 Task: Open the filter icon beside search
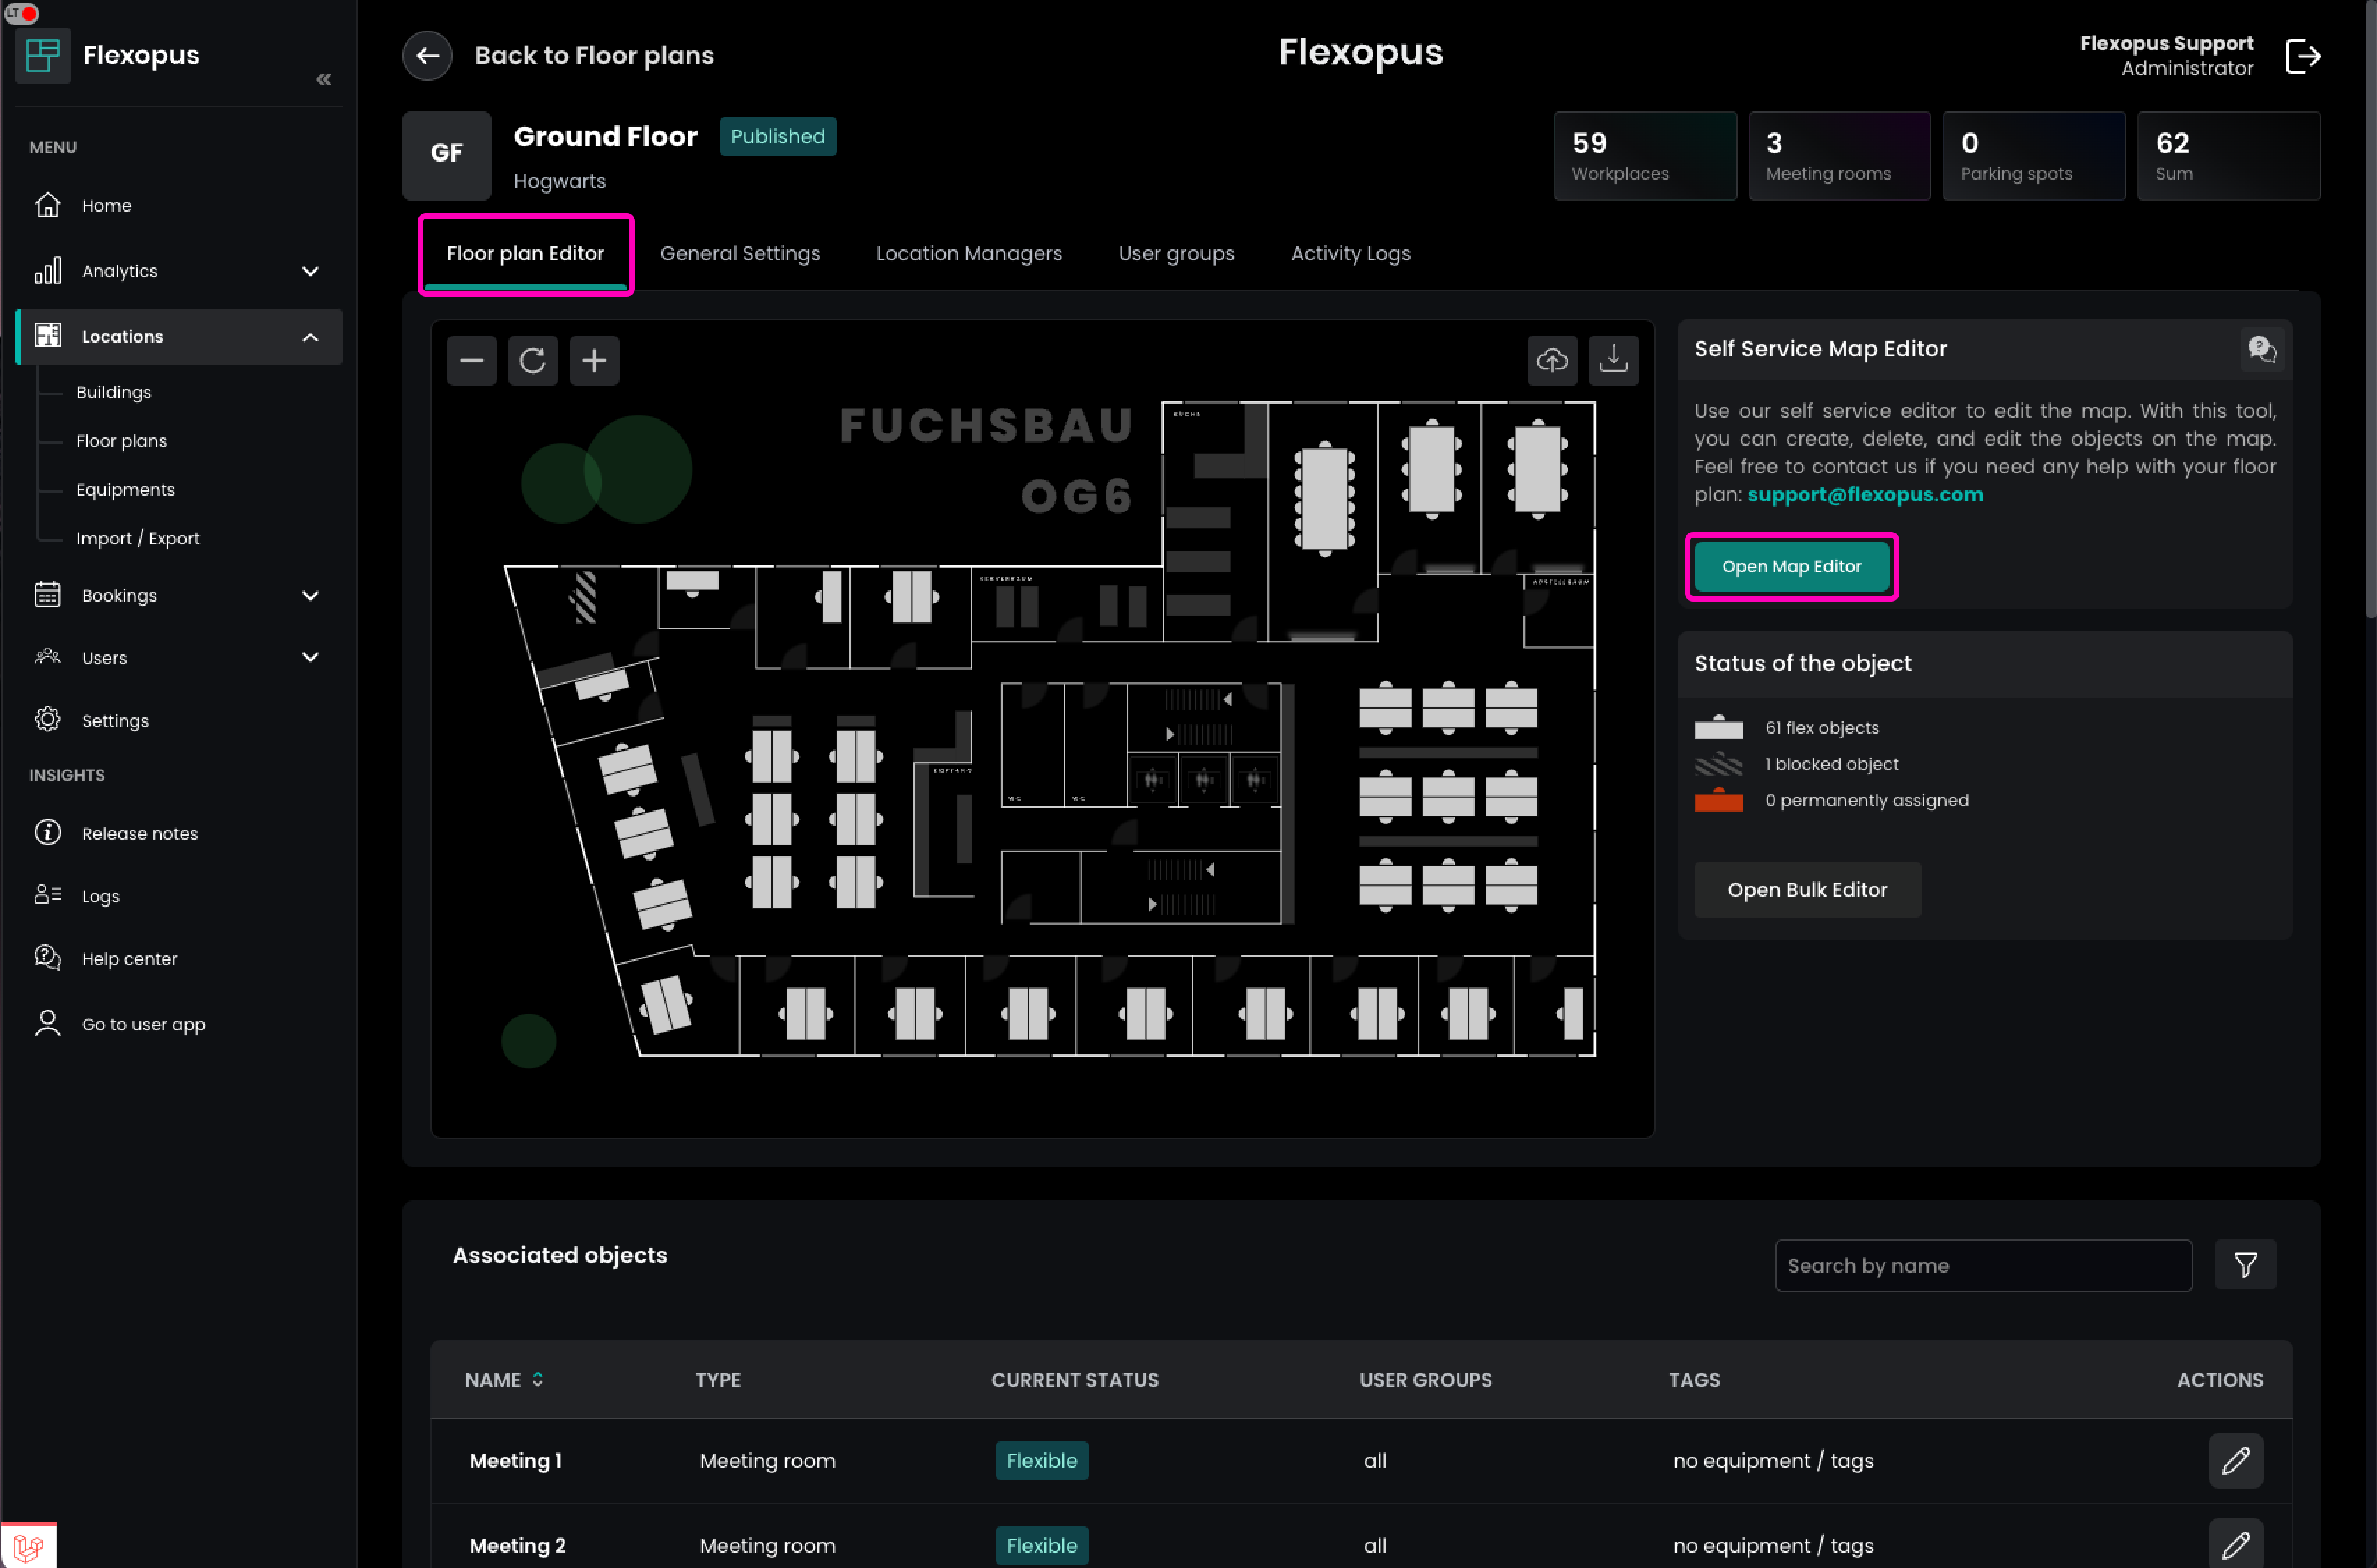[2245, 1265]
